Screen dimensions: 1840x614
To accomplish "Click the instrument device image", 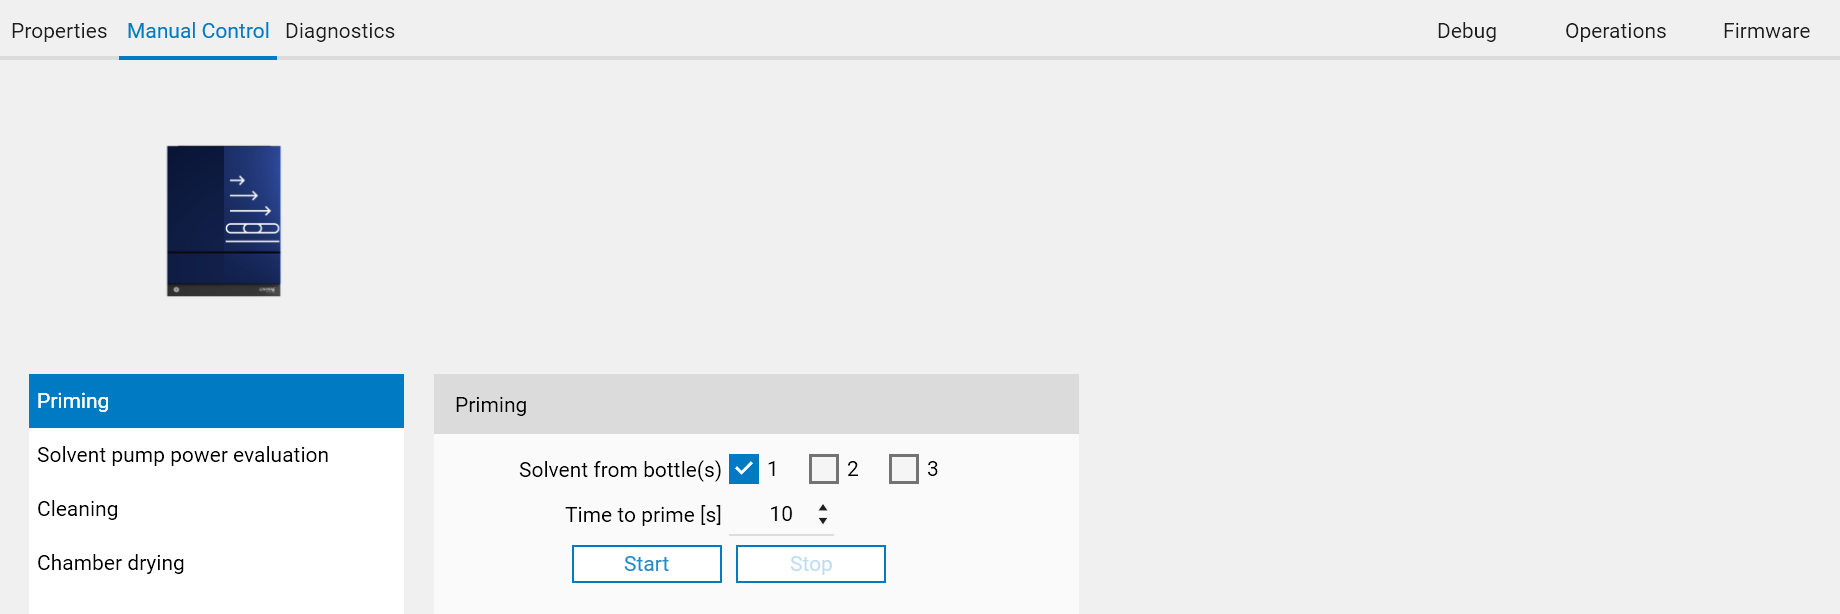I will coord(223,221).
